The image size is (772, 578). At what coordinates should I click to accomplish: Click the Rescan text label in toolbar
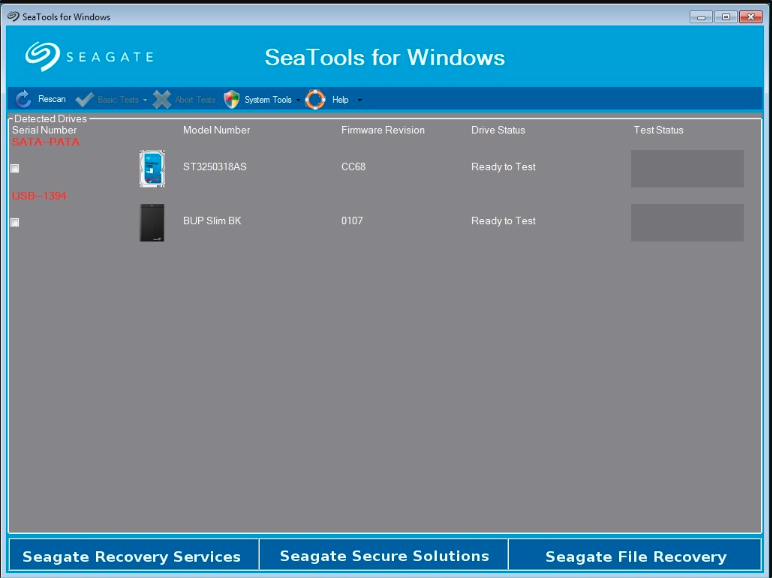pyautogui.click(x=52, y=100)
